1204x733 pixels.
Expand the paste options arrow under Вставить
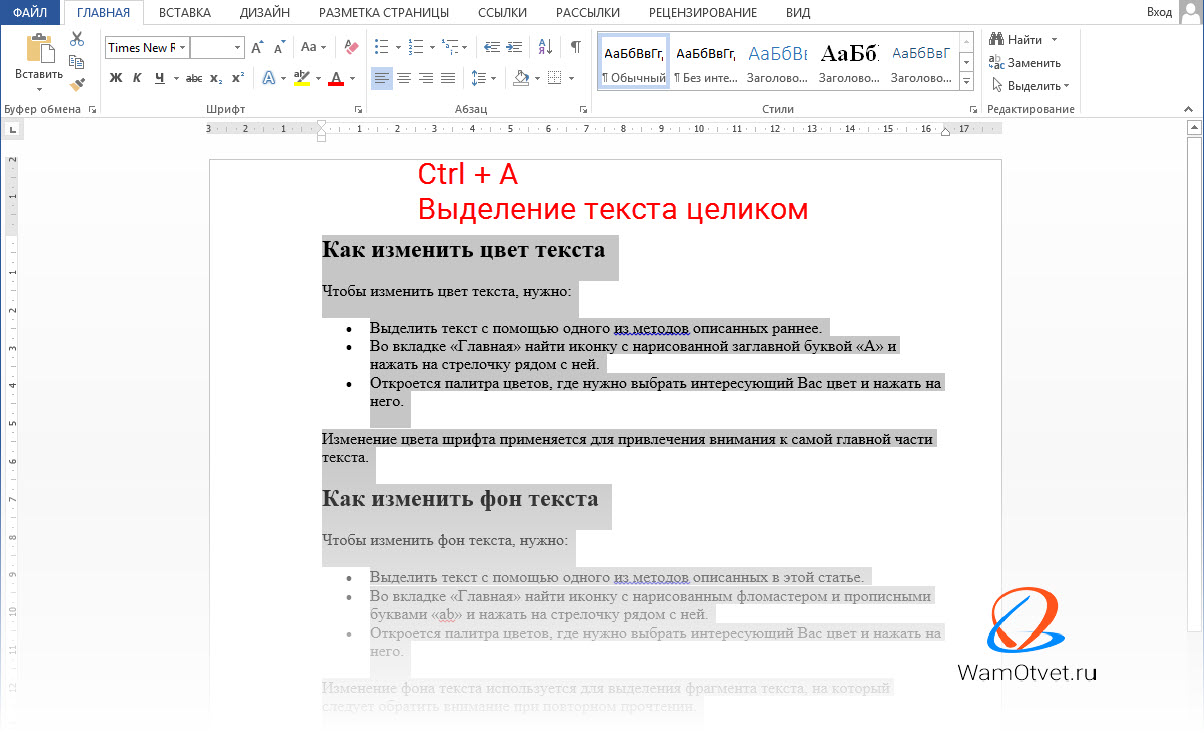point(40,88)
